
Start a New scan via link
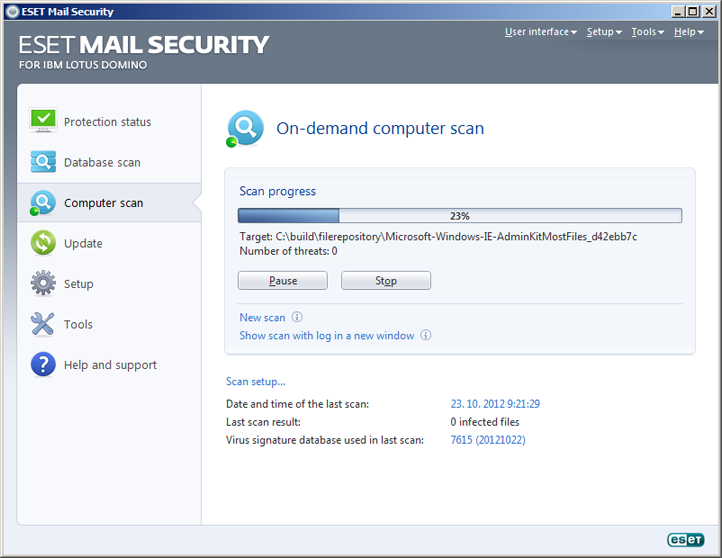[262, 318]
